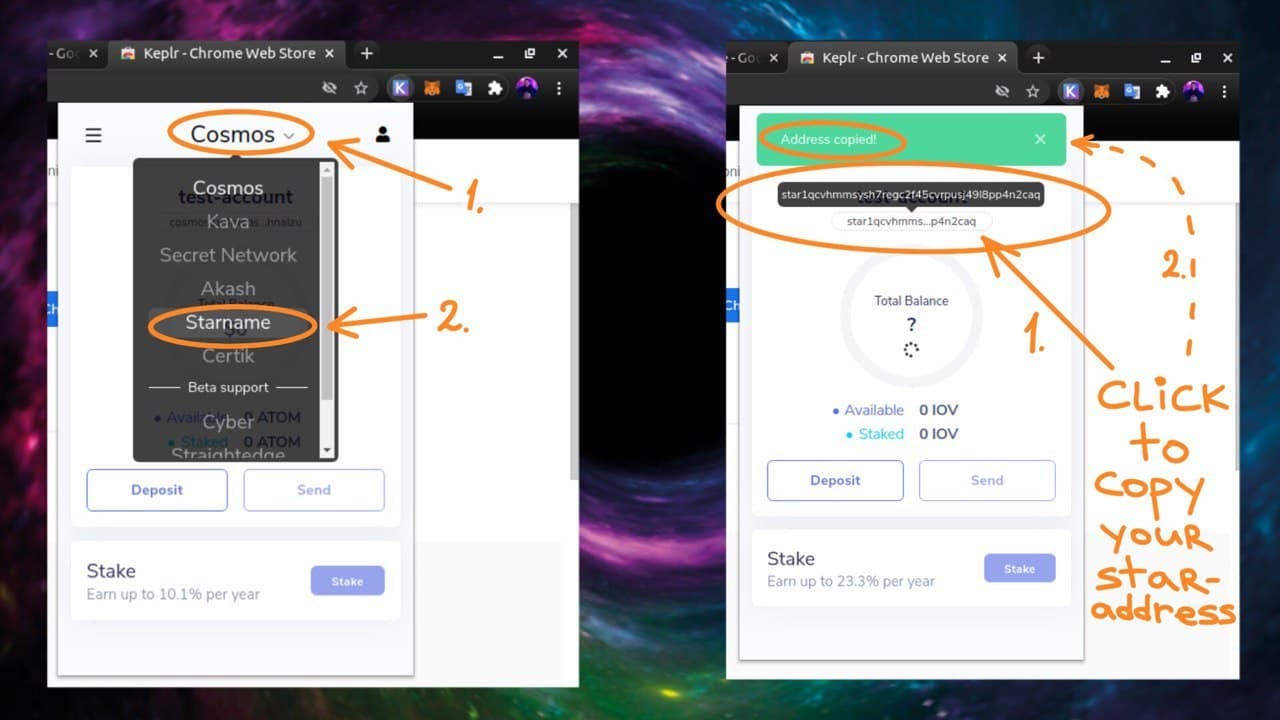This screenshot has width=1280, height=720.
Task: Switch to Keplr Chrome Web Store tab, right window
Action: (x=905, y=57)
